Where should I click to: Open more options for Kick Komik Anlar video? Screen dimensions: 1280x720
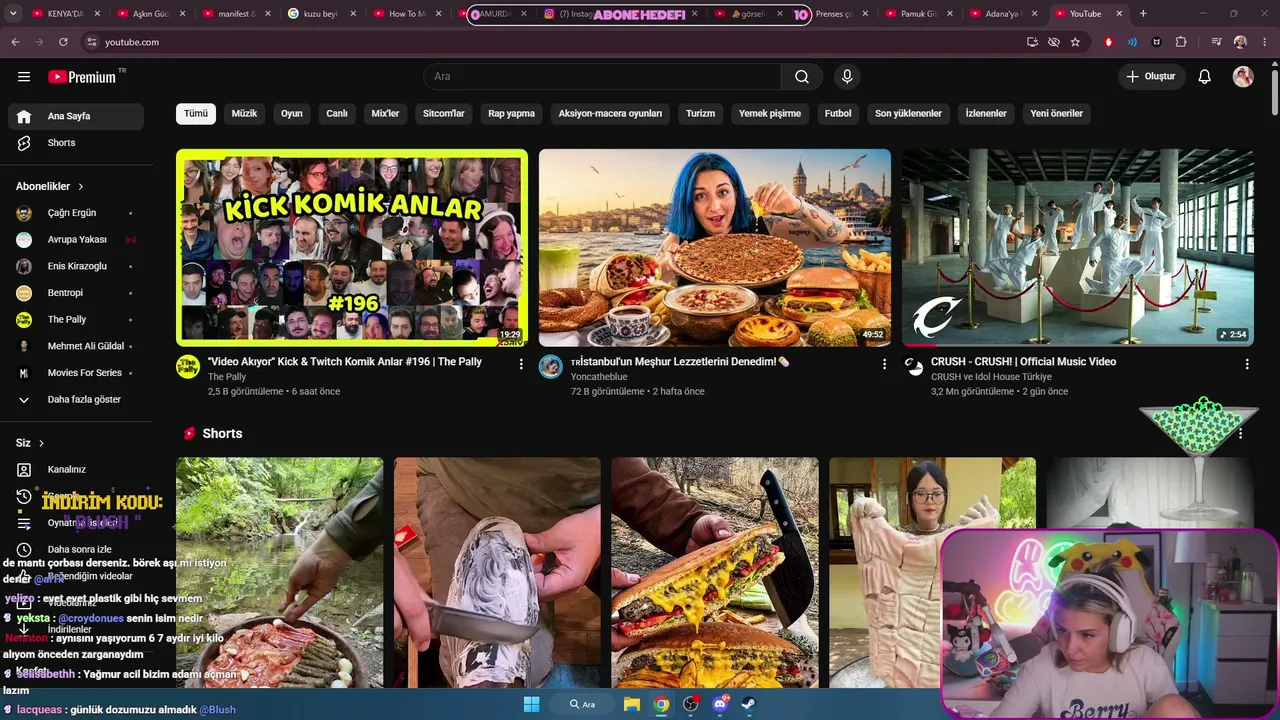[521, 365]
